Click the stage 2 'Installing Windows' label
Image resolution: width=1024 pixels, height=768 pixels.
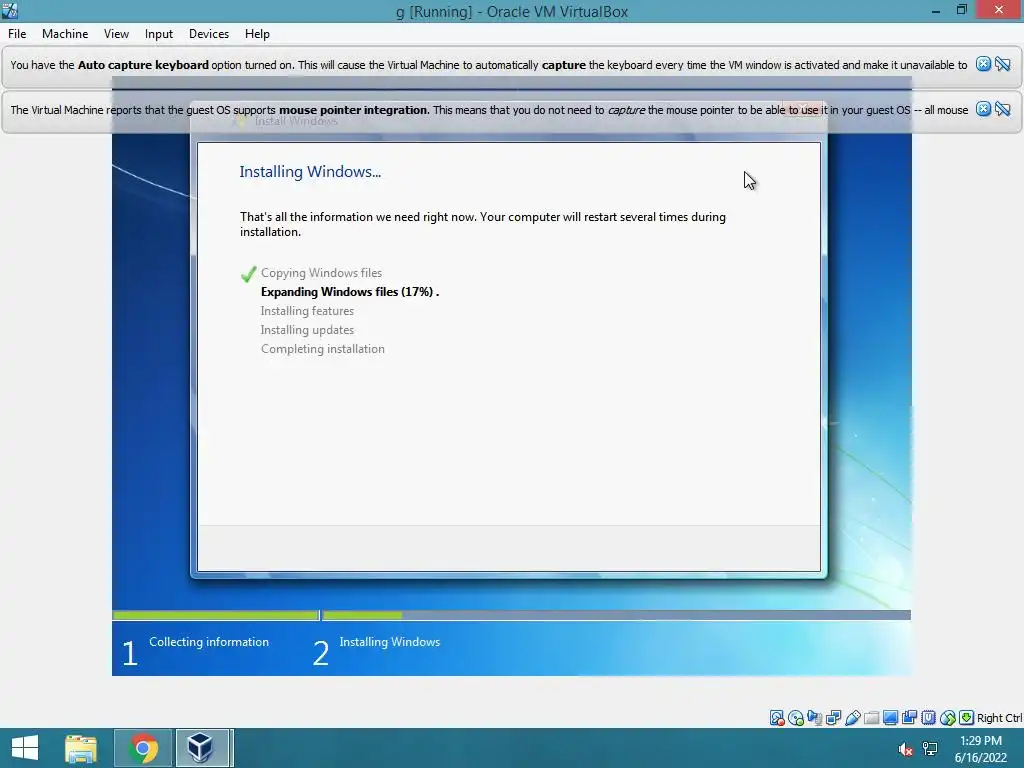pos(390,642)
